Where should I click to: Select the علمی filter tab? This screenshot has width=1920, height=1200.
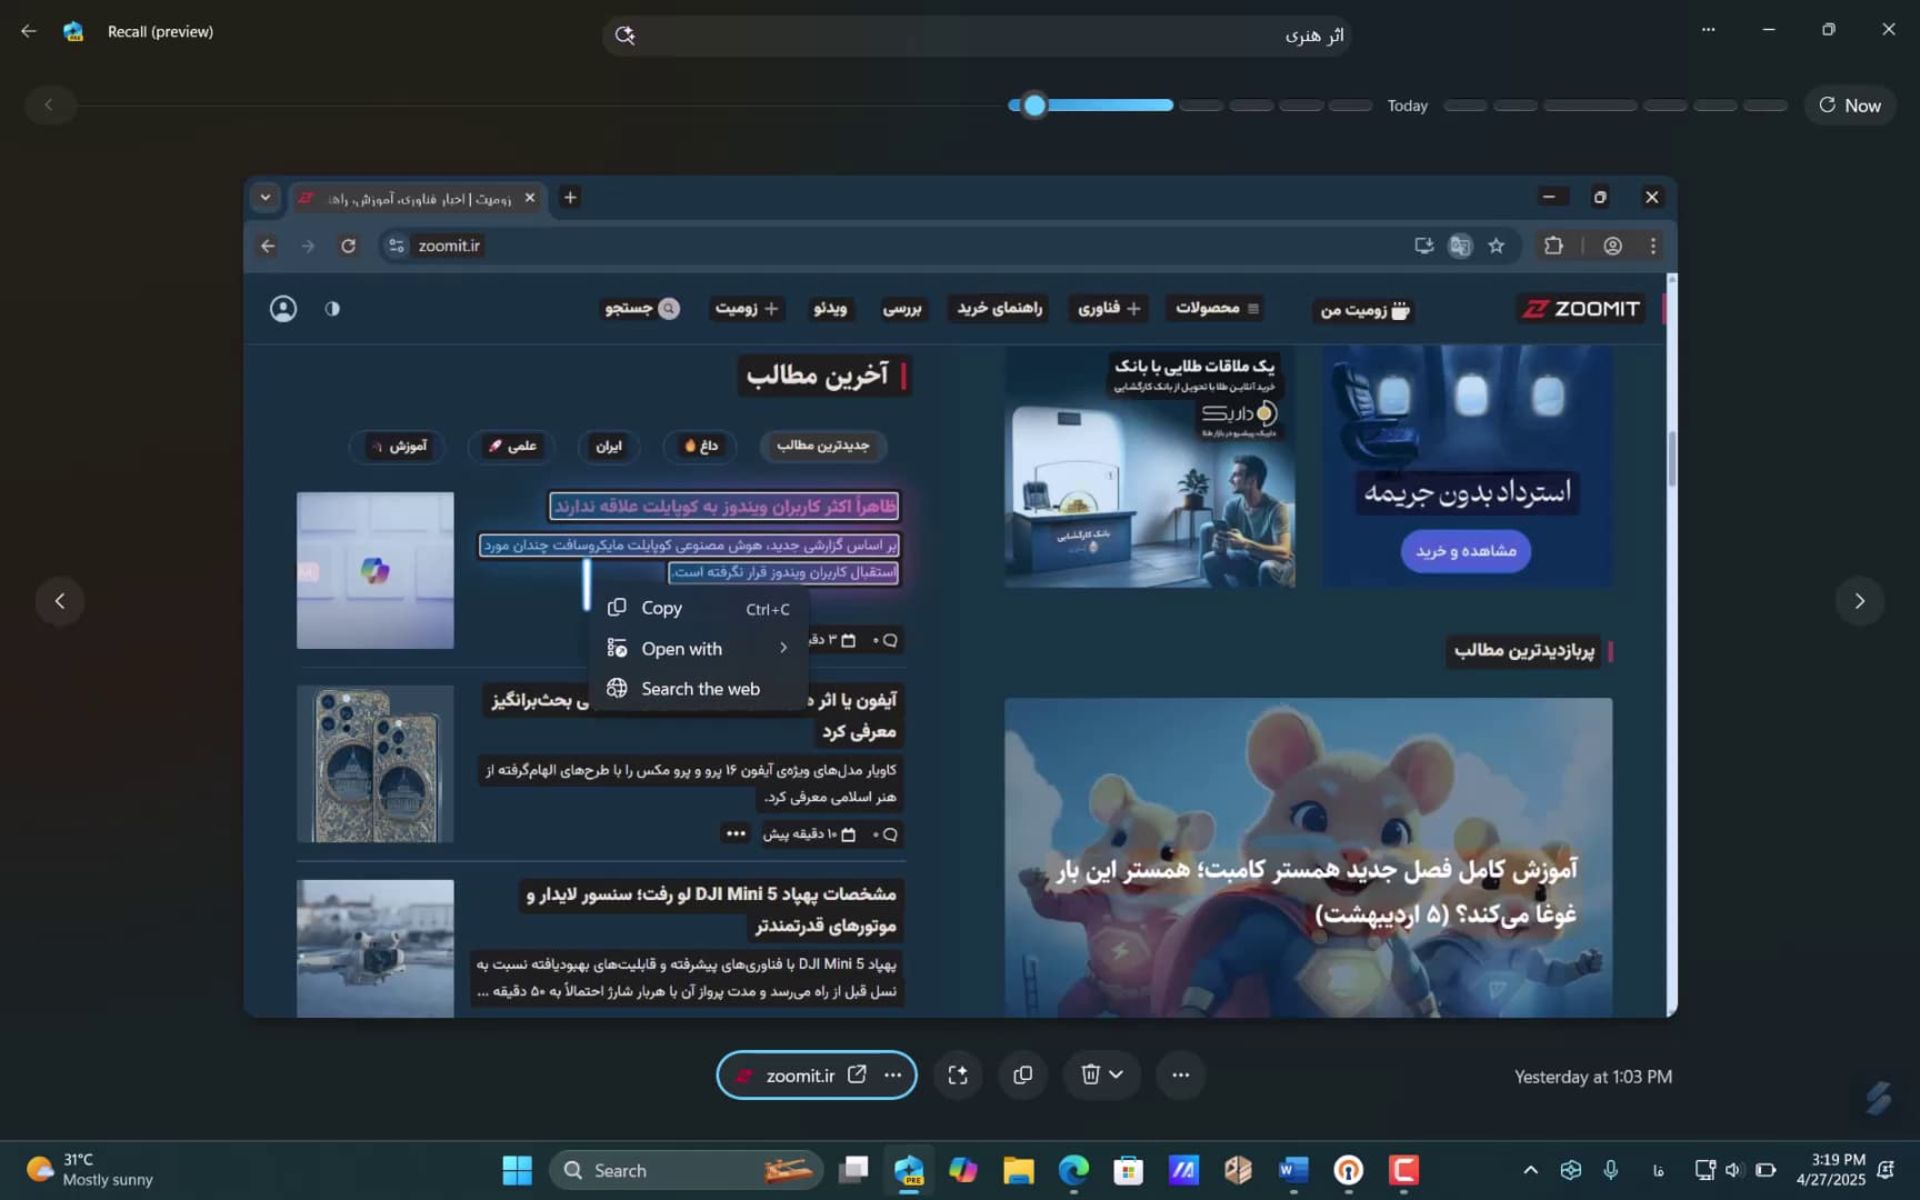tap(512, 445)
